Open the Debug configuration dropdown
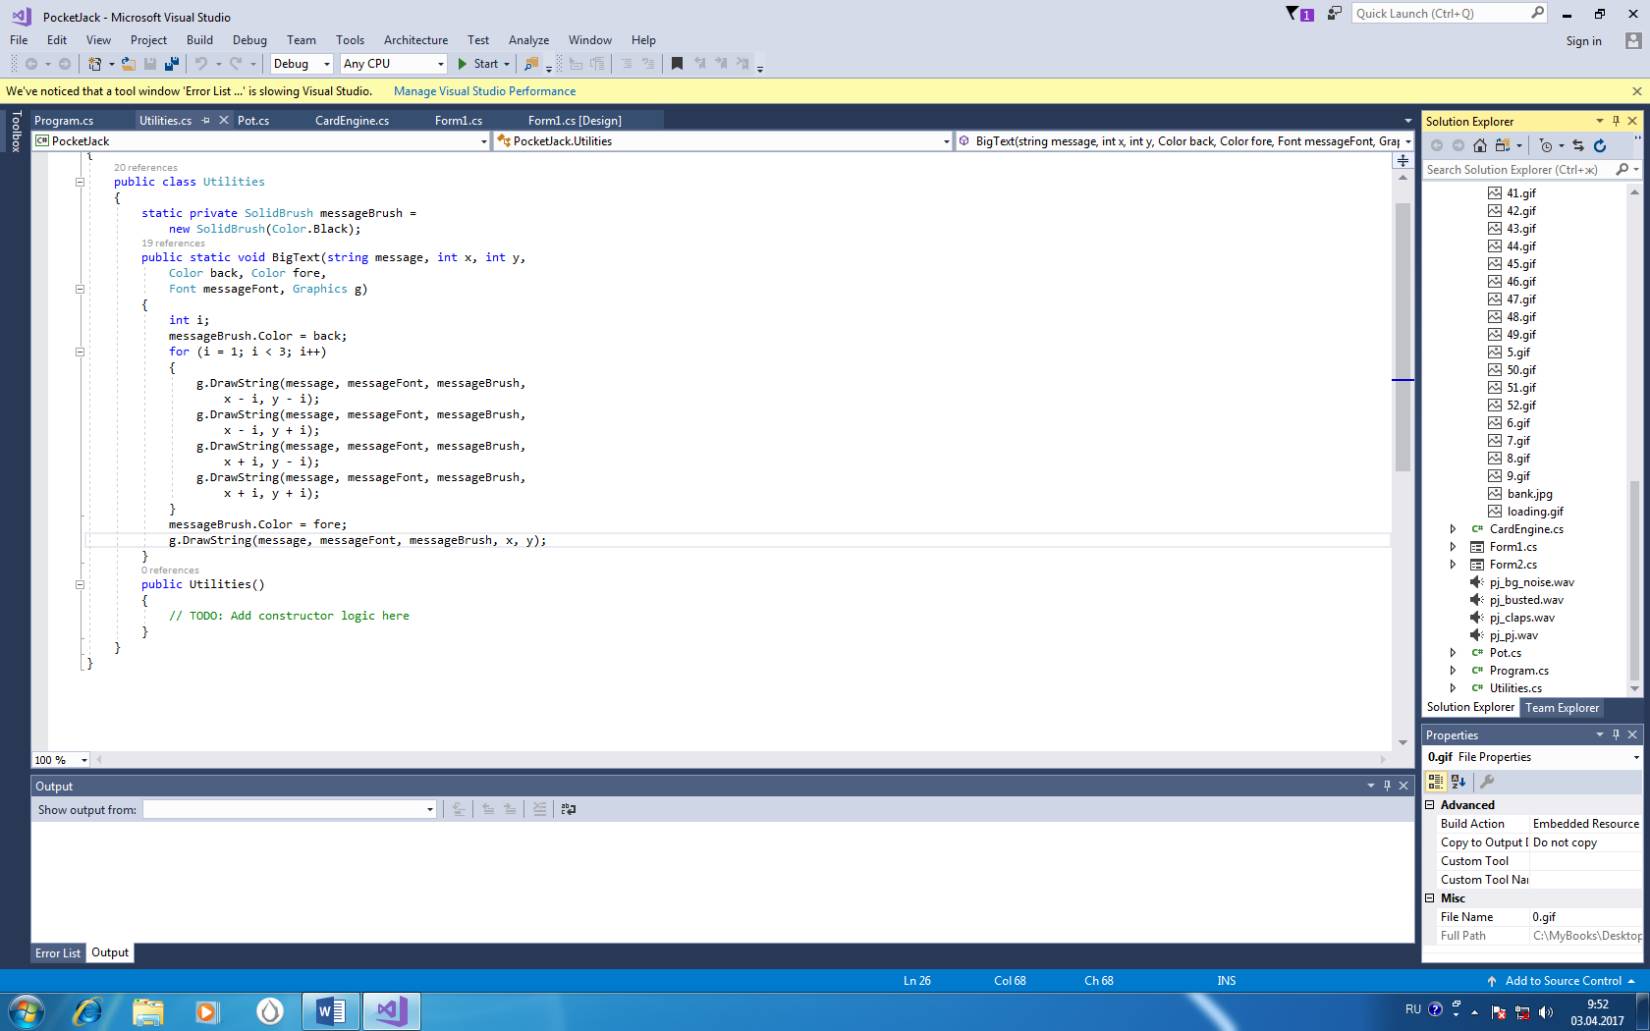The height and width of the screenshot is (1031, 1650). coord(301,64)
